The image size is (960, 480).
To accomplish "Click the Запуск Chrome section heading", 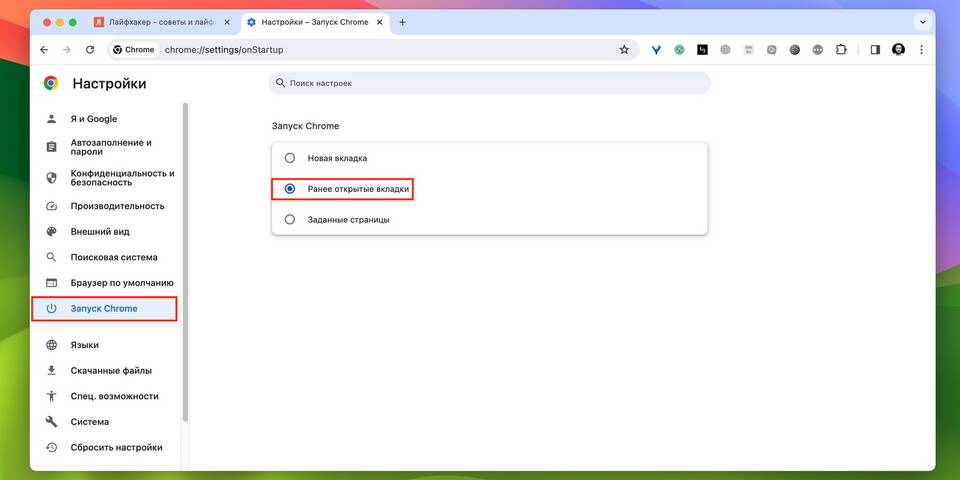I will (x=306, y=126).
